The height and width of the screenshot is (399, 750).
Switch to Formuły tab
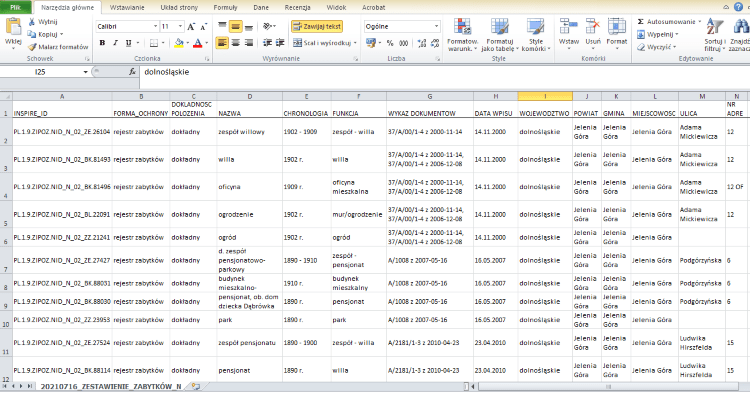pos(225,8)
